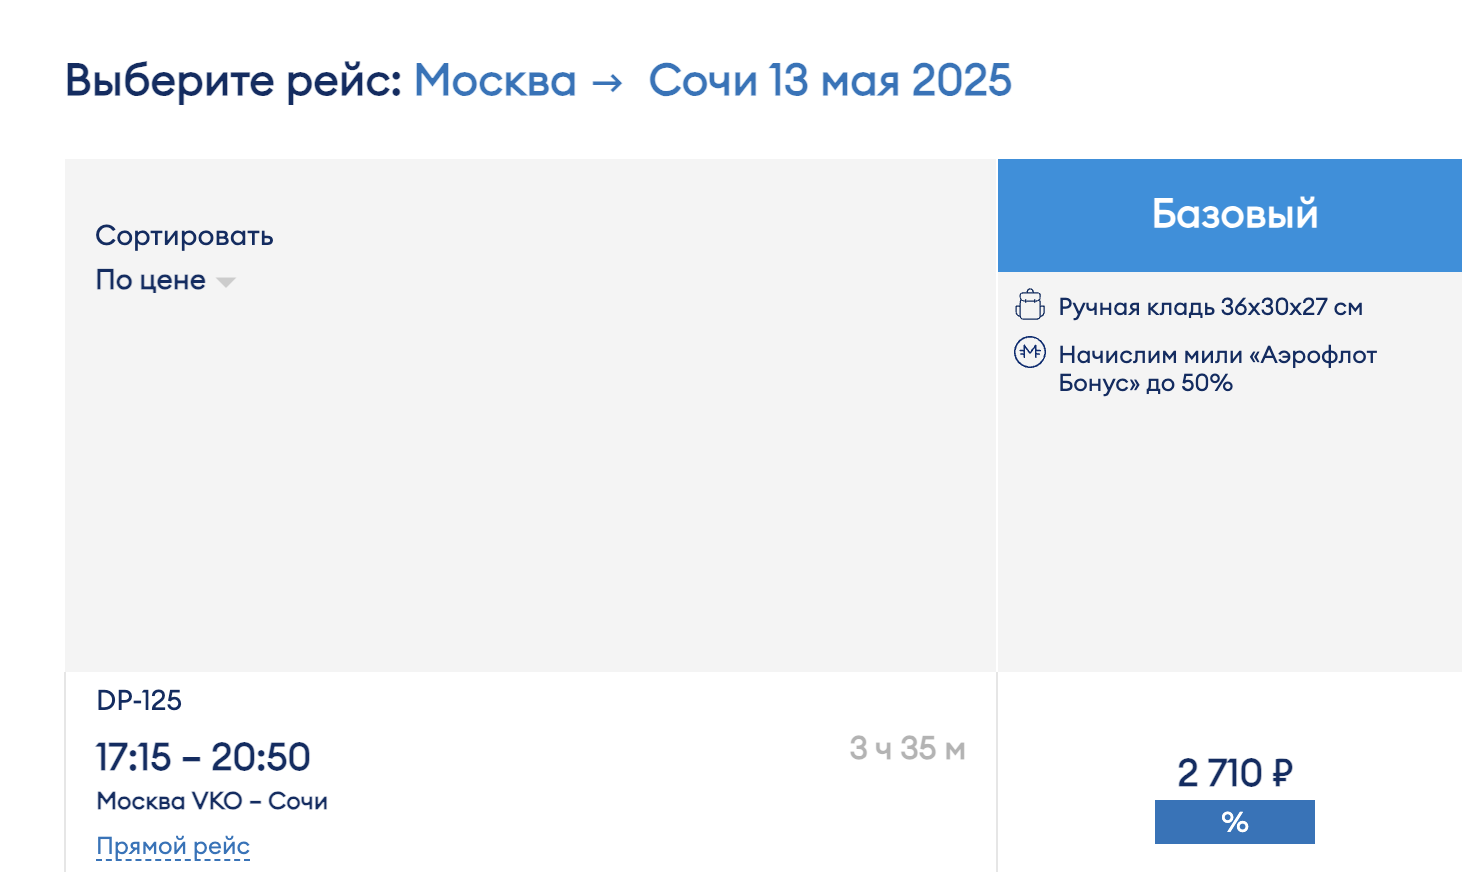
Task: Click the flight number DP-125
Action: [x=139, y=700]
